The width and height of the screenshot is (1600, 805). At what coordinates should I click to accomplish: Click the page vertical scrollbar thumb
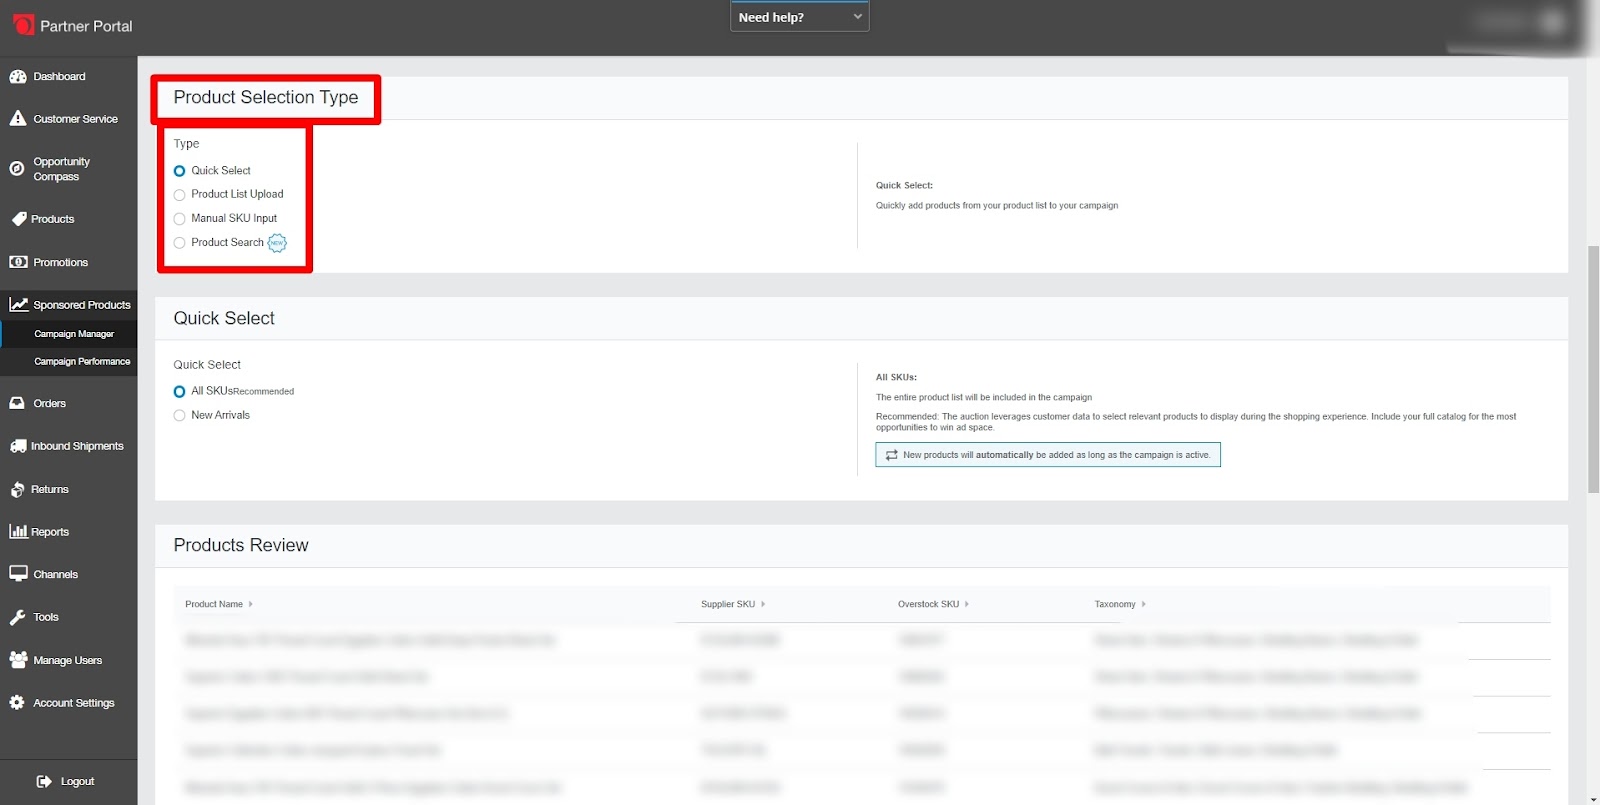point(1593,368)
